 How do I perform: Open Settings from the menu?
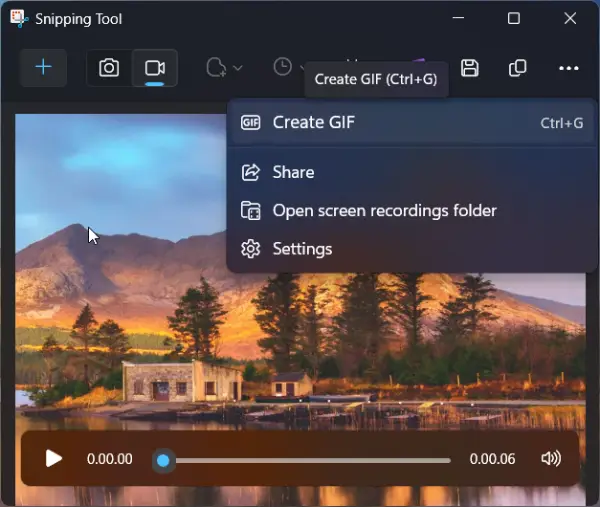(x=412, y=249)
